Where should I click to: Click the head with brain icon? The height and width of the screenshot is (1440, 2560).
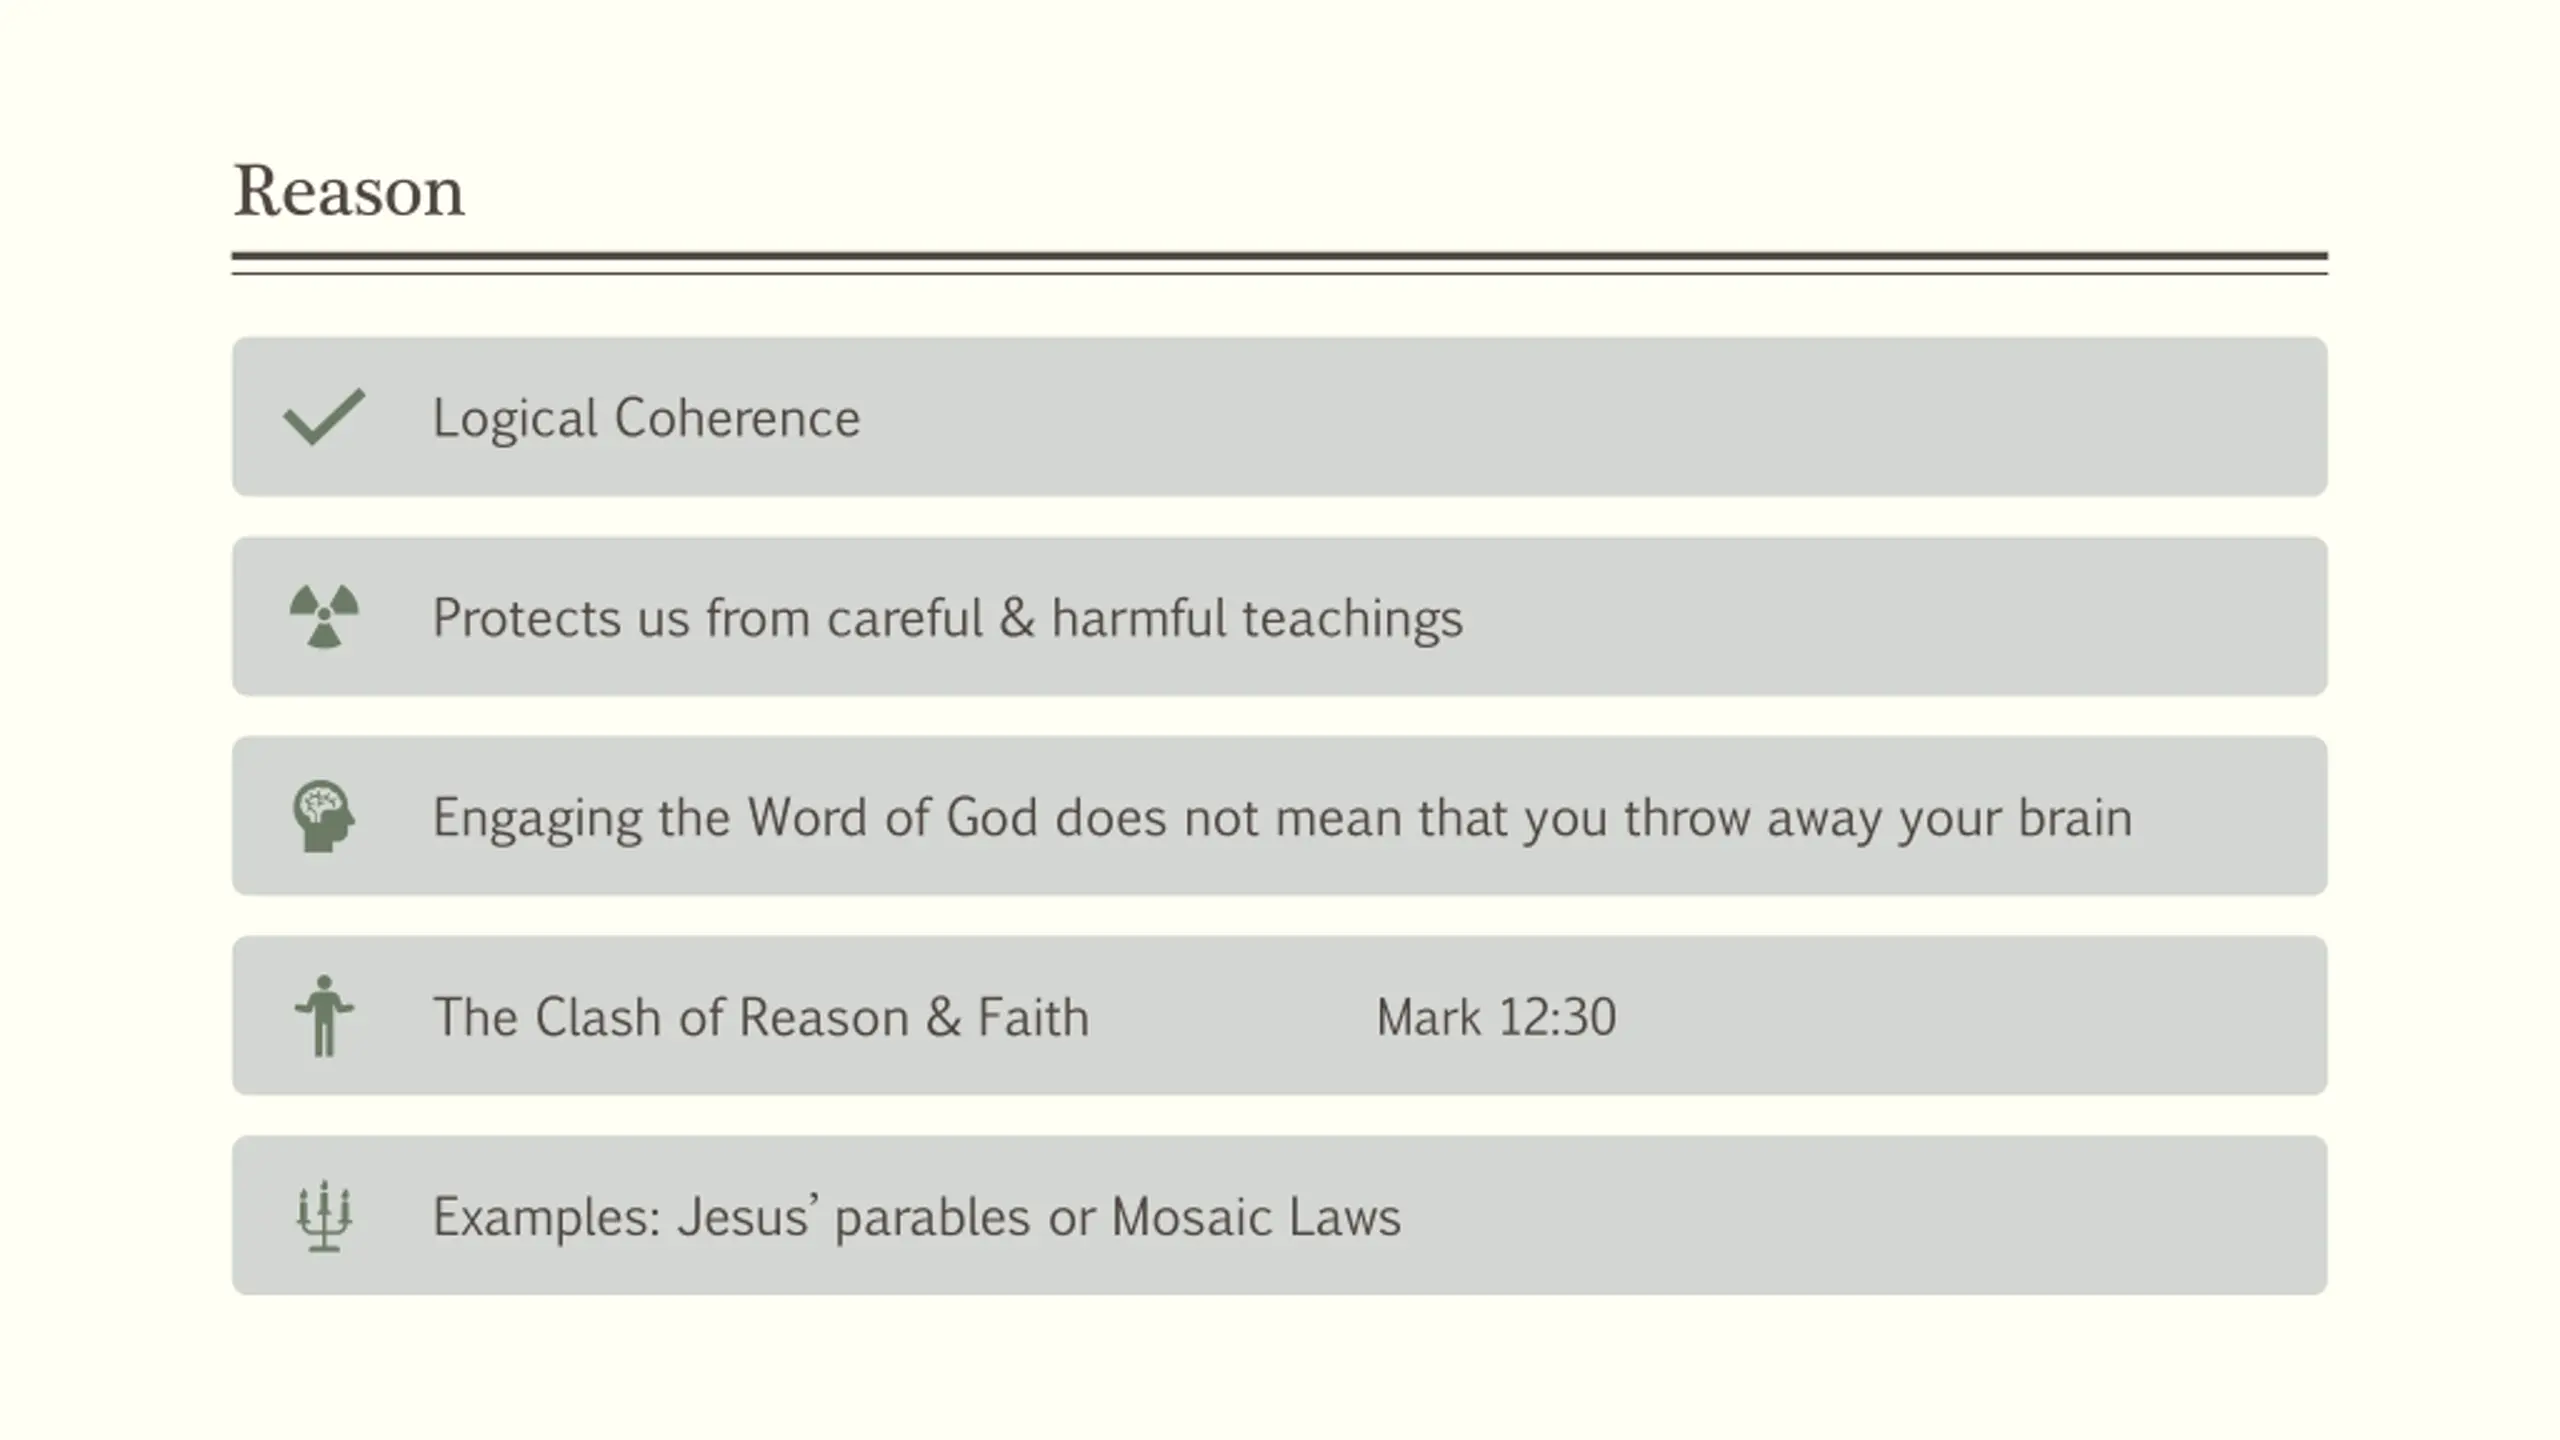324,816
